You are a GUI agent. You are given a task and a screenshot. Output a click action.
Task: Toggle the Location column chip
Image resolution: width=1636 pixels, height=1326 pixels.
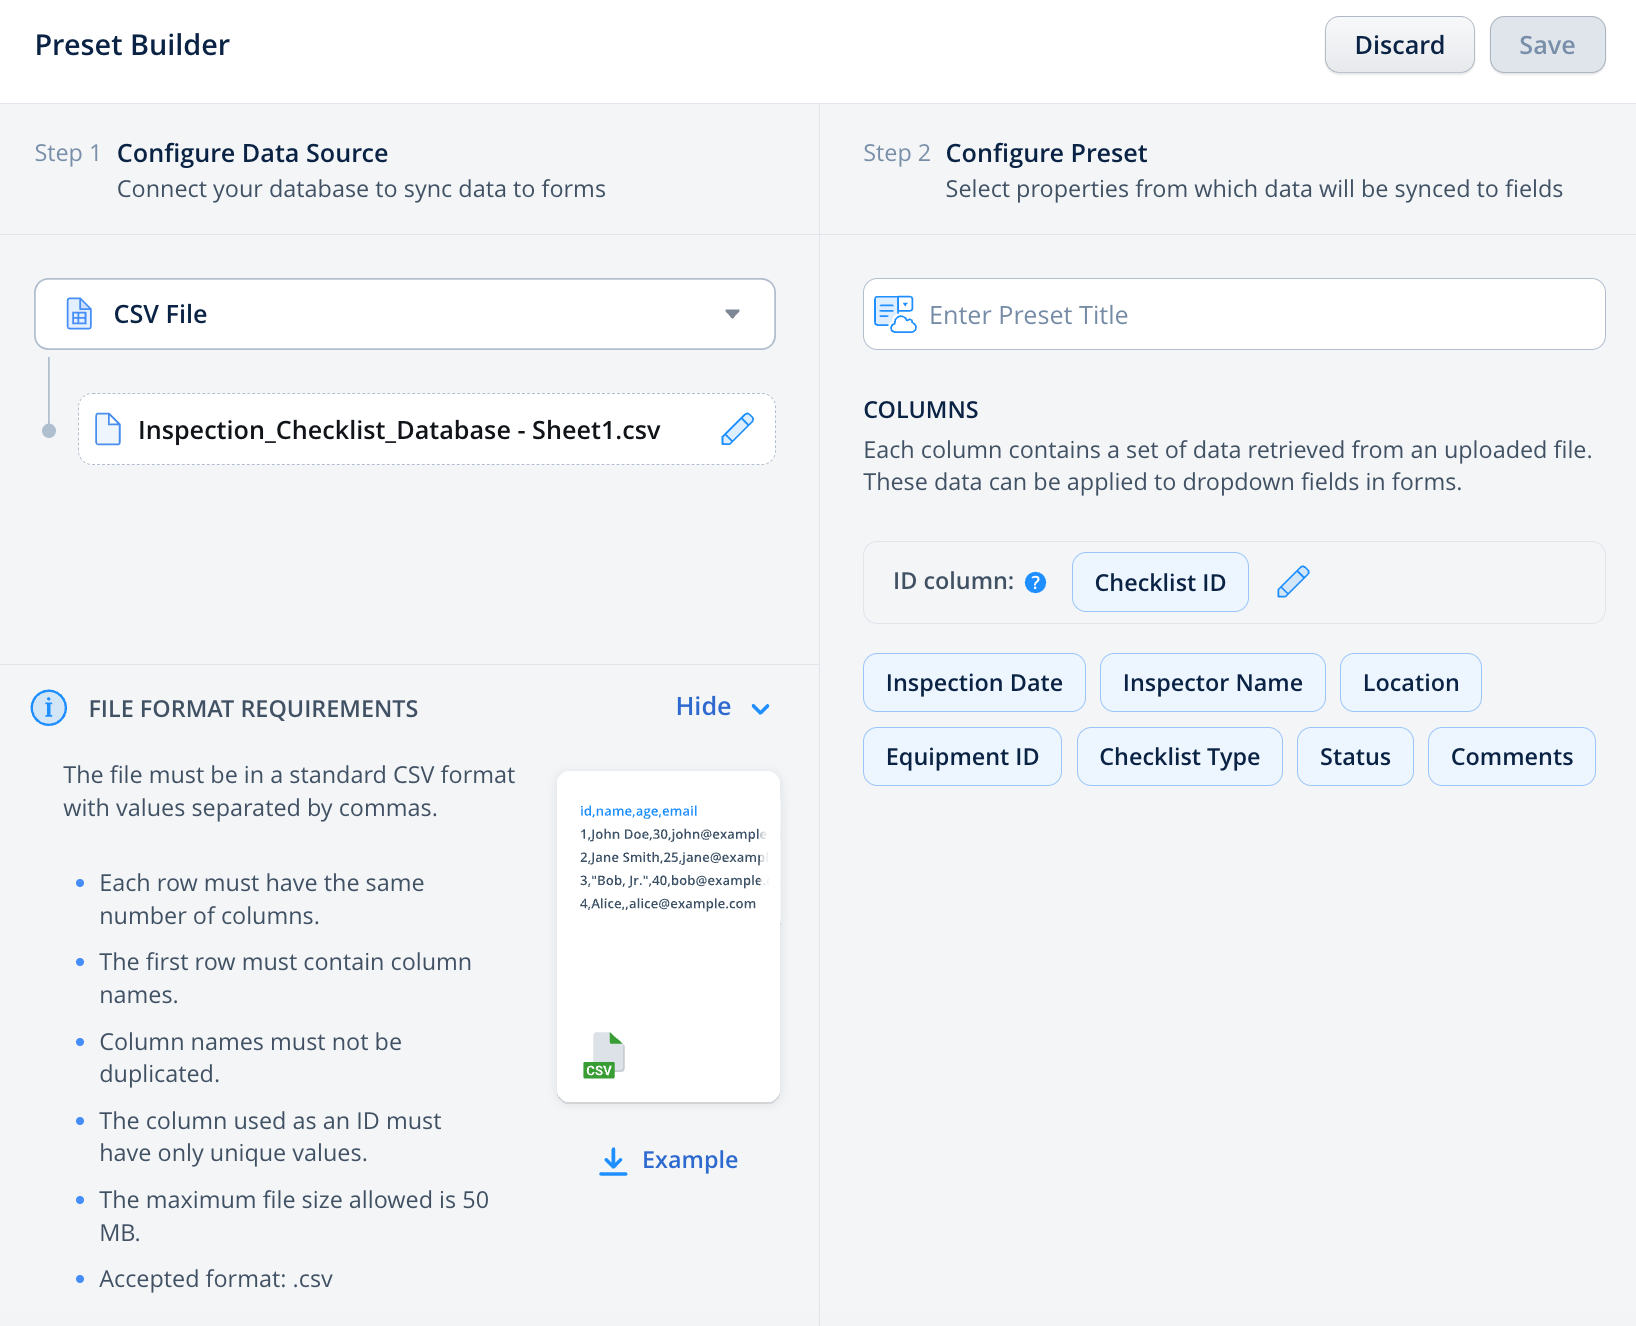[x=1410, y=683]
